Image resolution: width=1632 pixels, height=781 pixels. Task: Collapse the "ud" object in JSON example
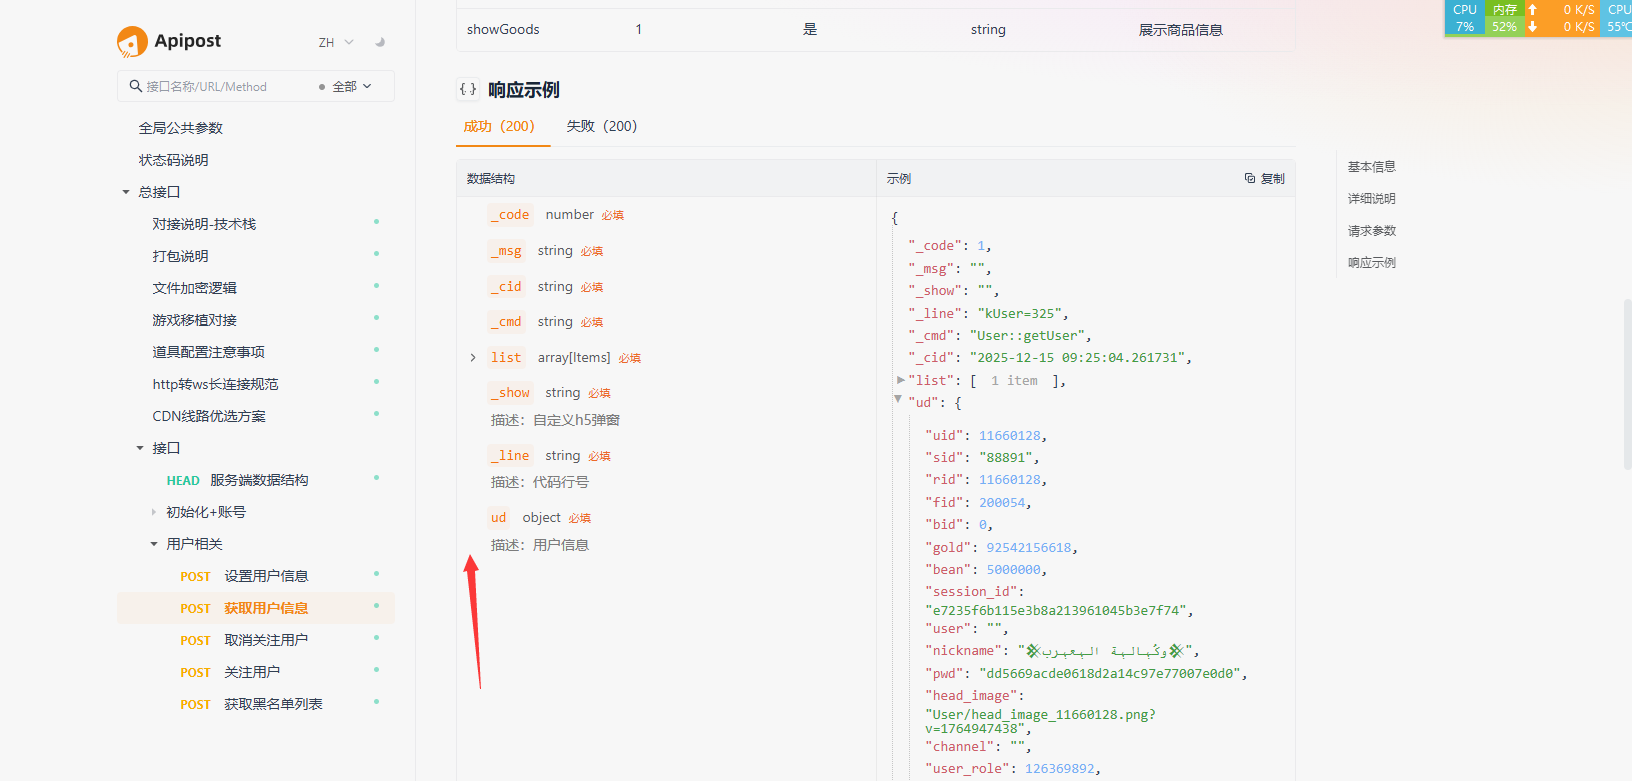tap(898, 399)
